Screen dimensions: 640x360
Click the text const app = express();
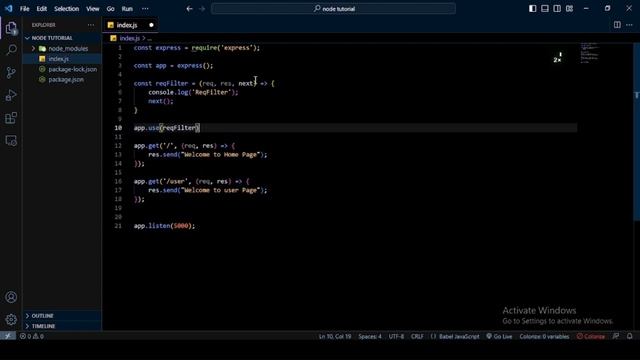[173, 66]
